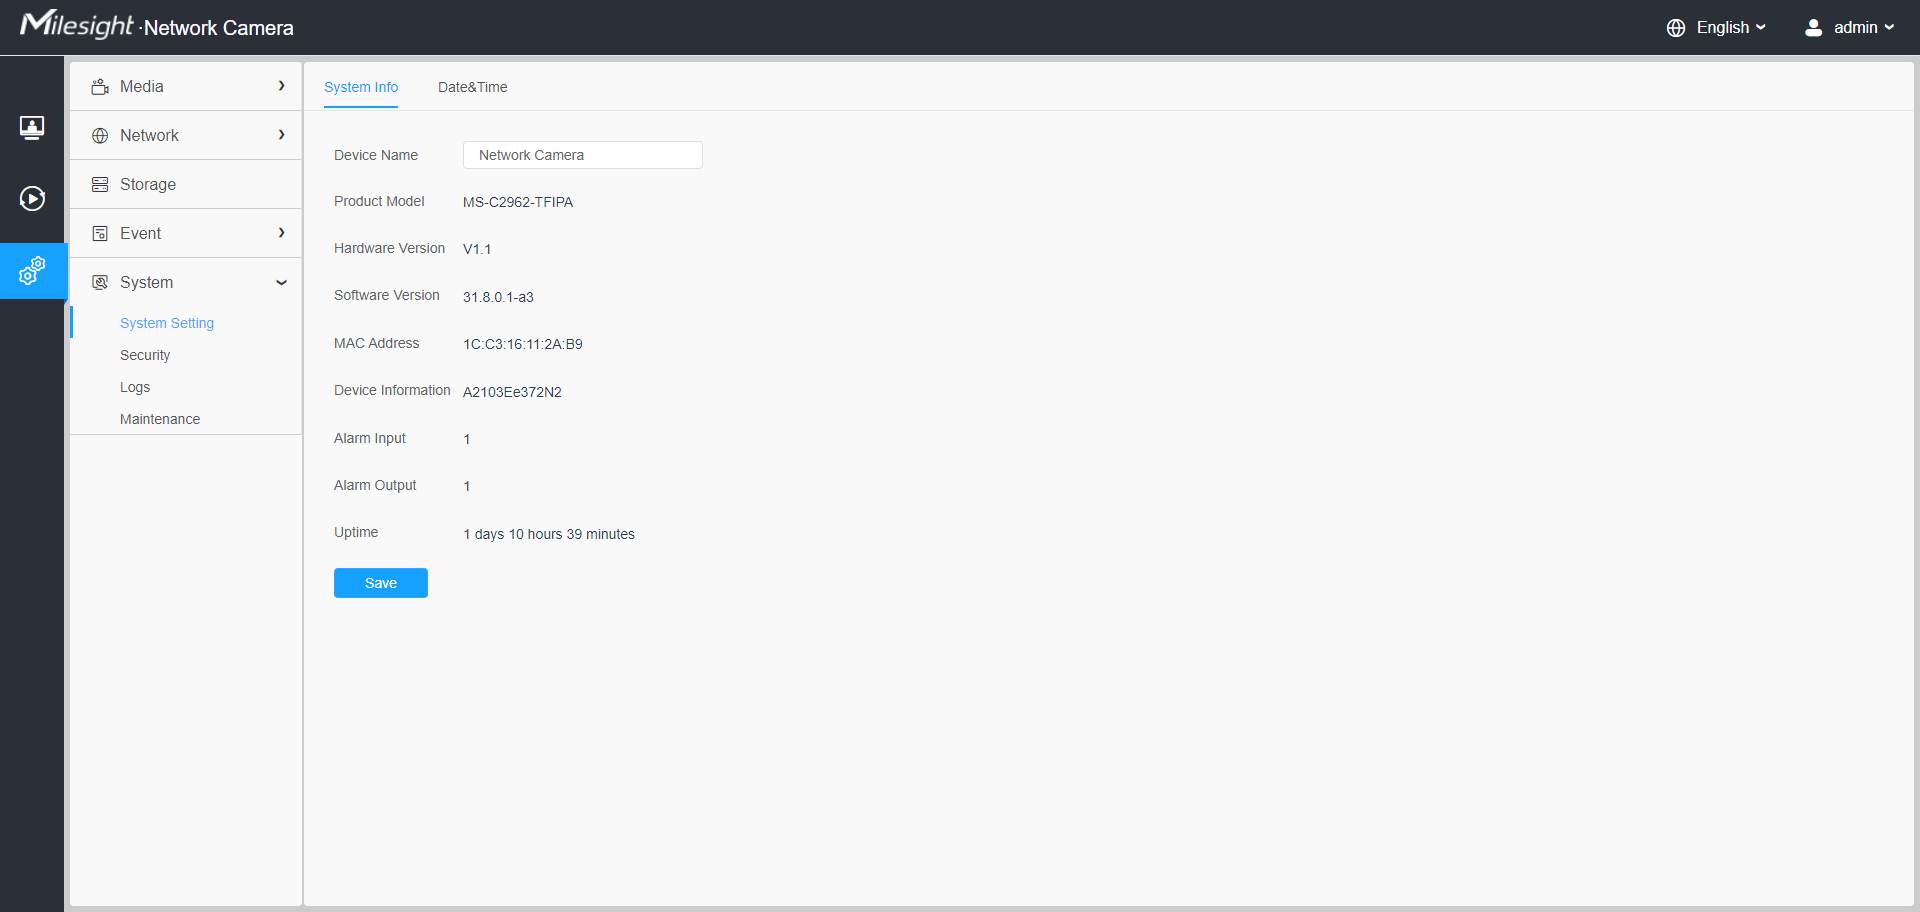Click the Uptime label
The image size is (1920, 912).
click(356, 532)
